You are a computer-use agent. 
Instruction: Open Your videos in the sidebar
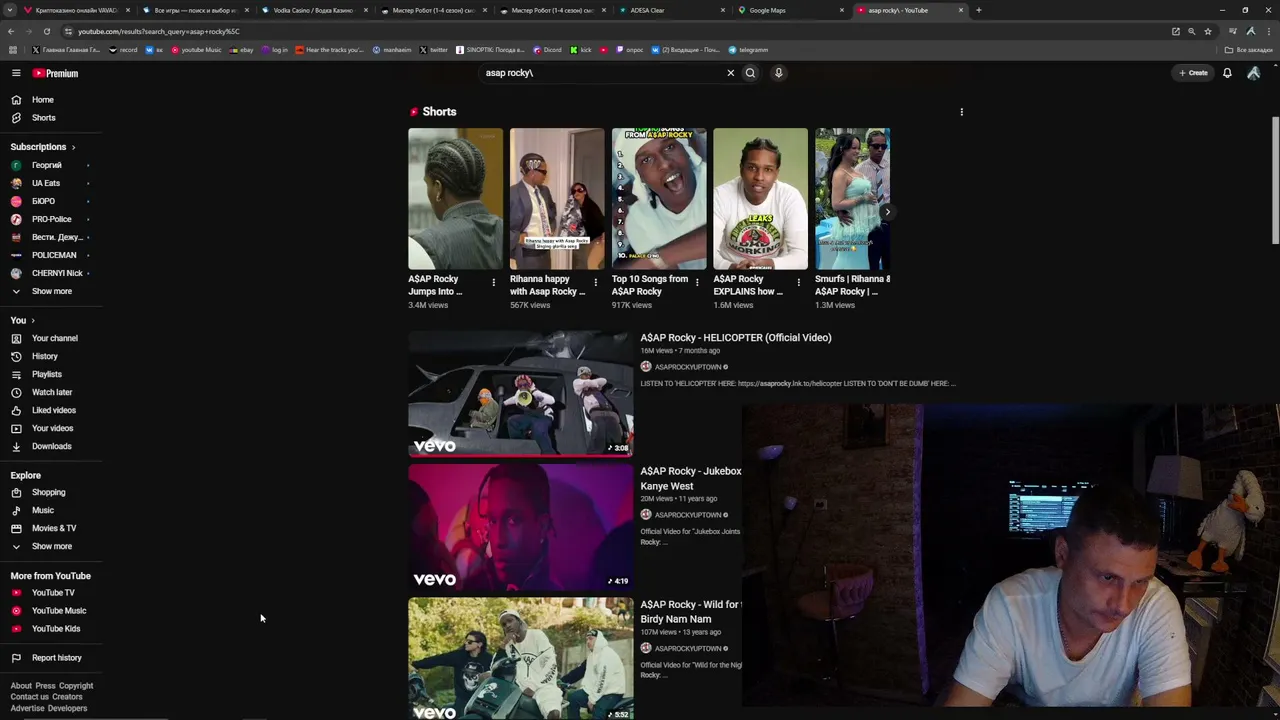click(52, 428)
